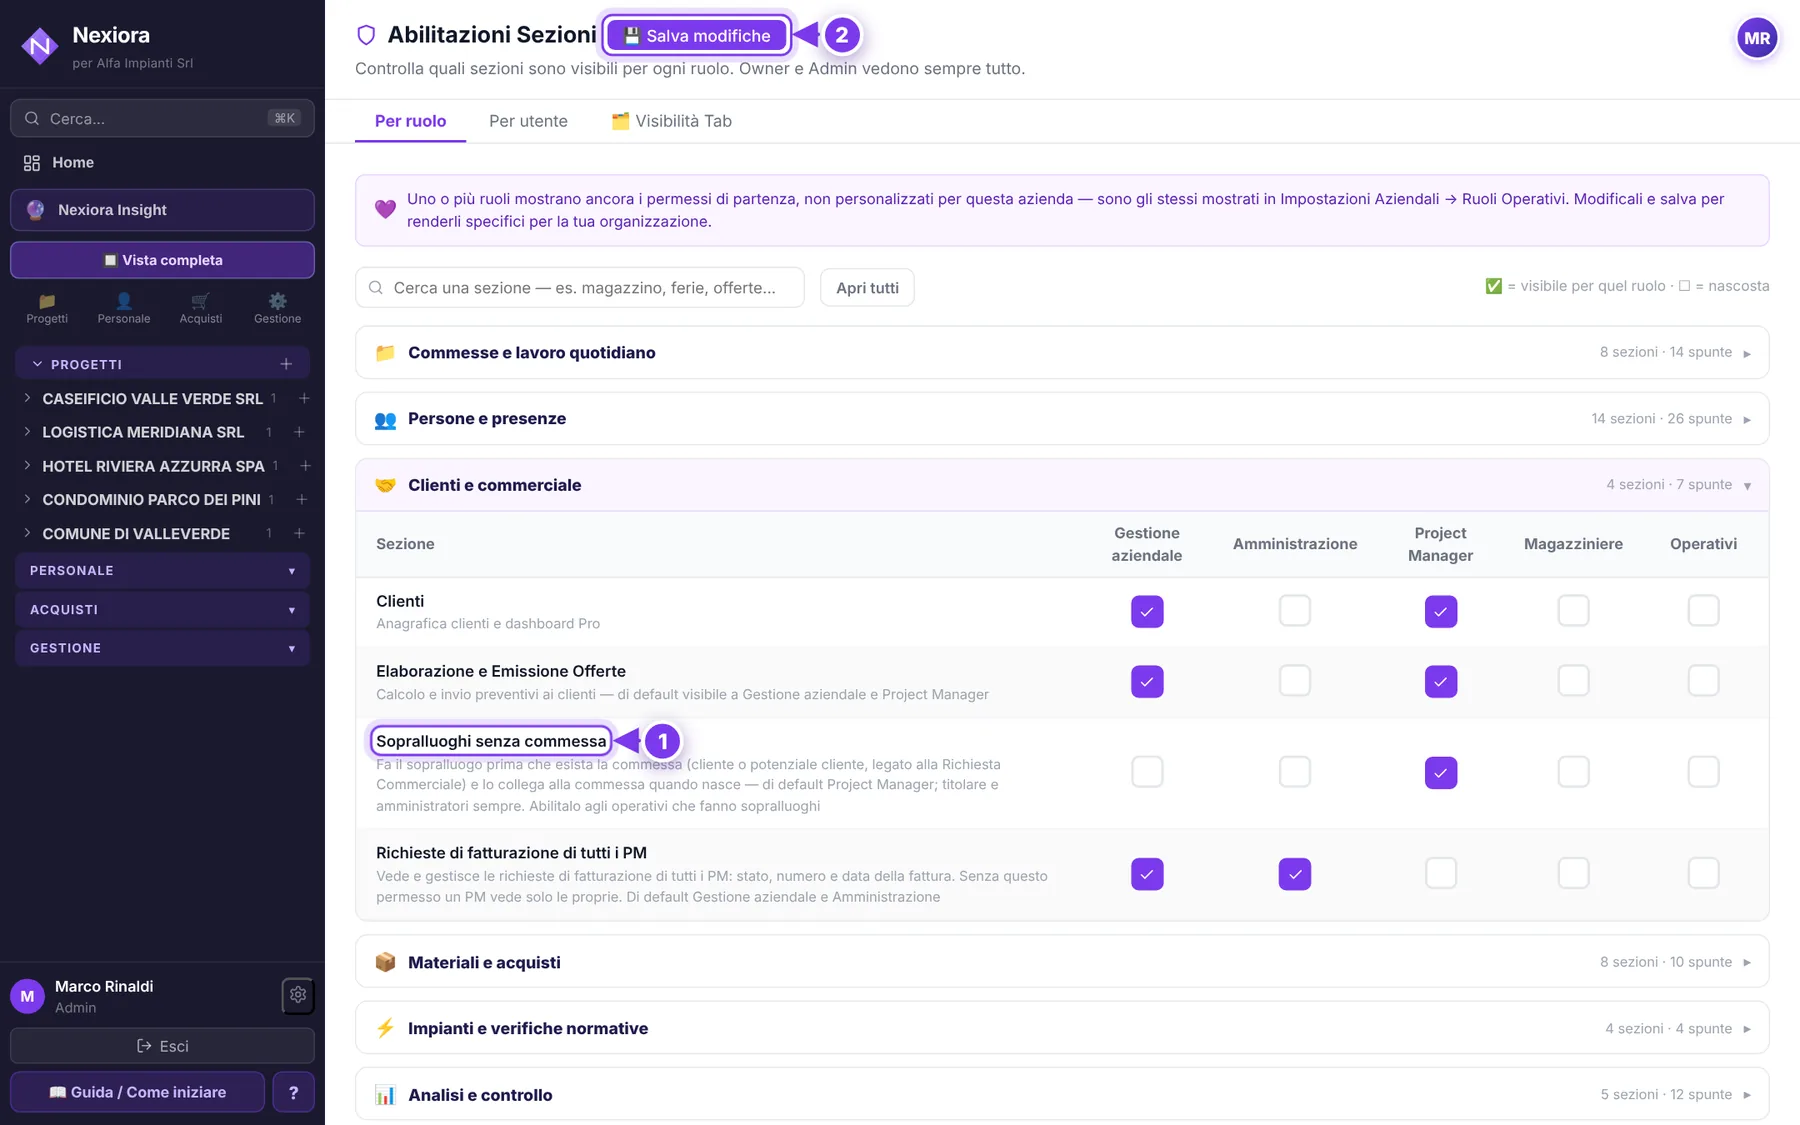Screen dimensions: 1800x1125
Task: Focus the Cerca una sezione search field
Action: click(x=580, y=288)
